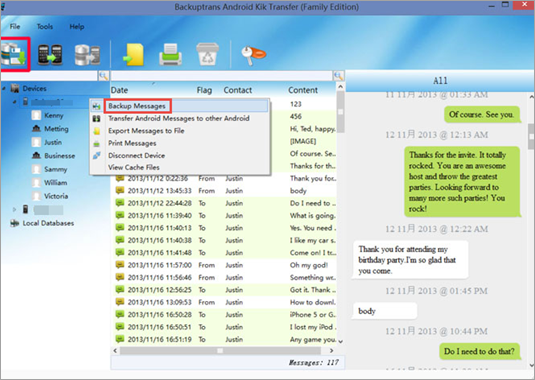The height and width of the screenshot is (380, 535).
Task: Click the Backup Messages toolbar icon
Action: click(x=14, y=54)
